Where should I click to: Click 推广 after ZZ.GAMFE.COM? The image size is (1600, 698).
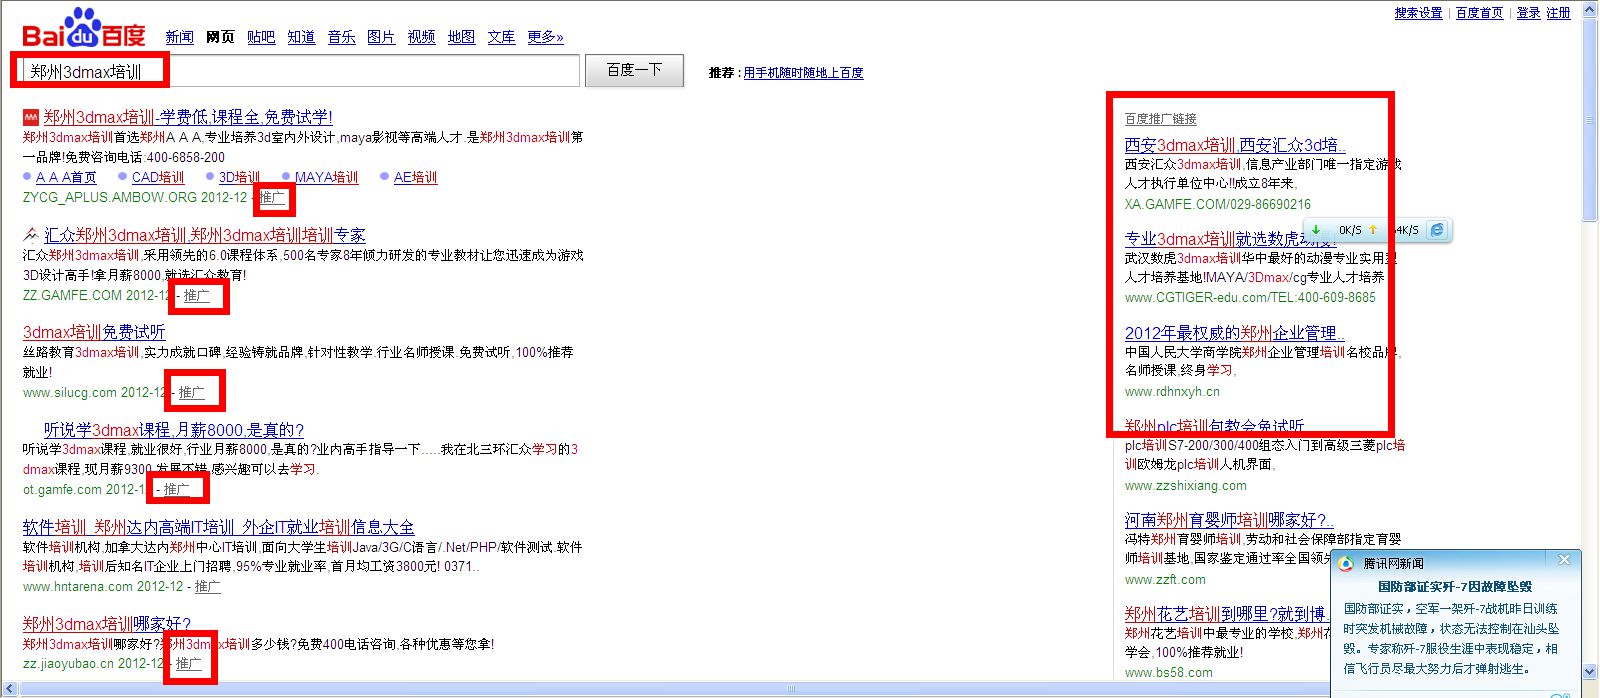196,295
